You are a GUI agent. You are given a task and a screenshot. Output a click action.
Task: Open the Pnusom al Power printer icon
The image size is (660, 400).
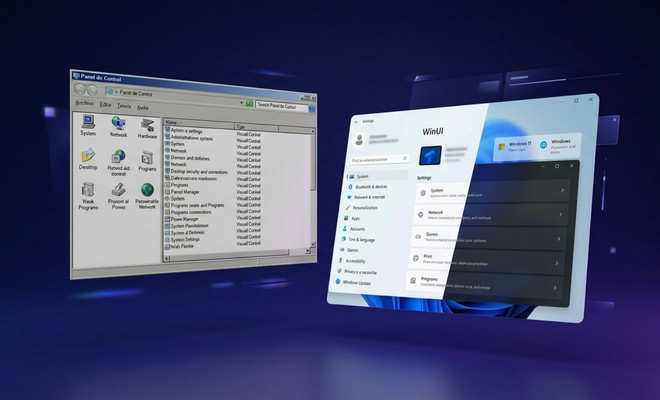(x=118, y=196)
